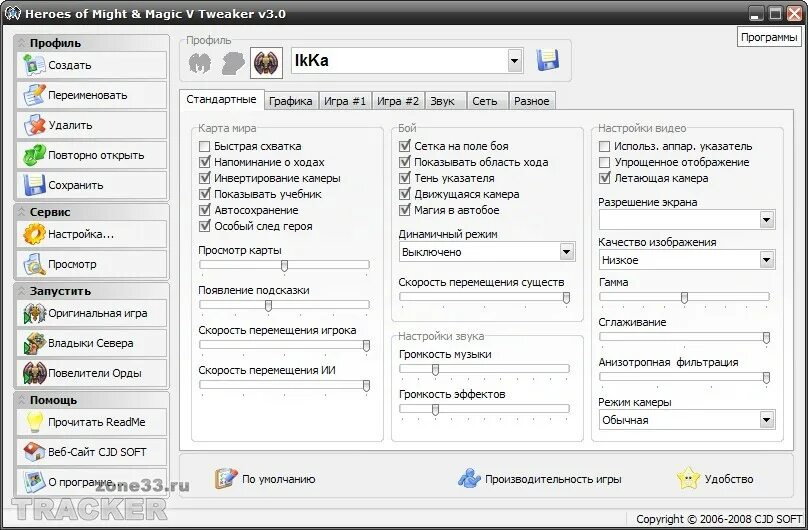Toggle Движущаяся камера checkbox

pos(405,194)
